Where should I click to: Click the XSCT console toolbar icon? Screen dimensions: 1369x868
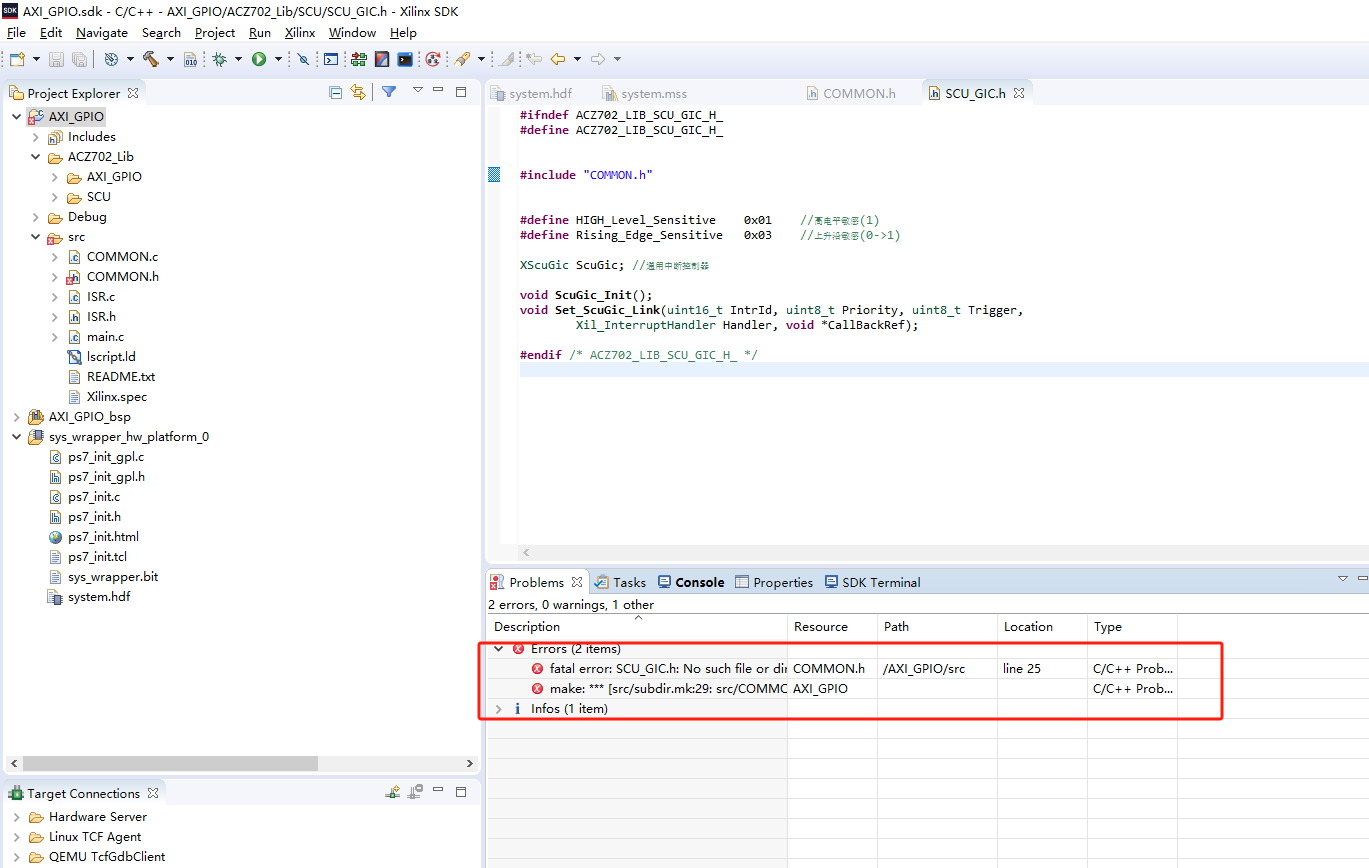330,60
